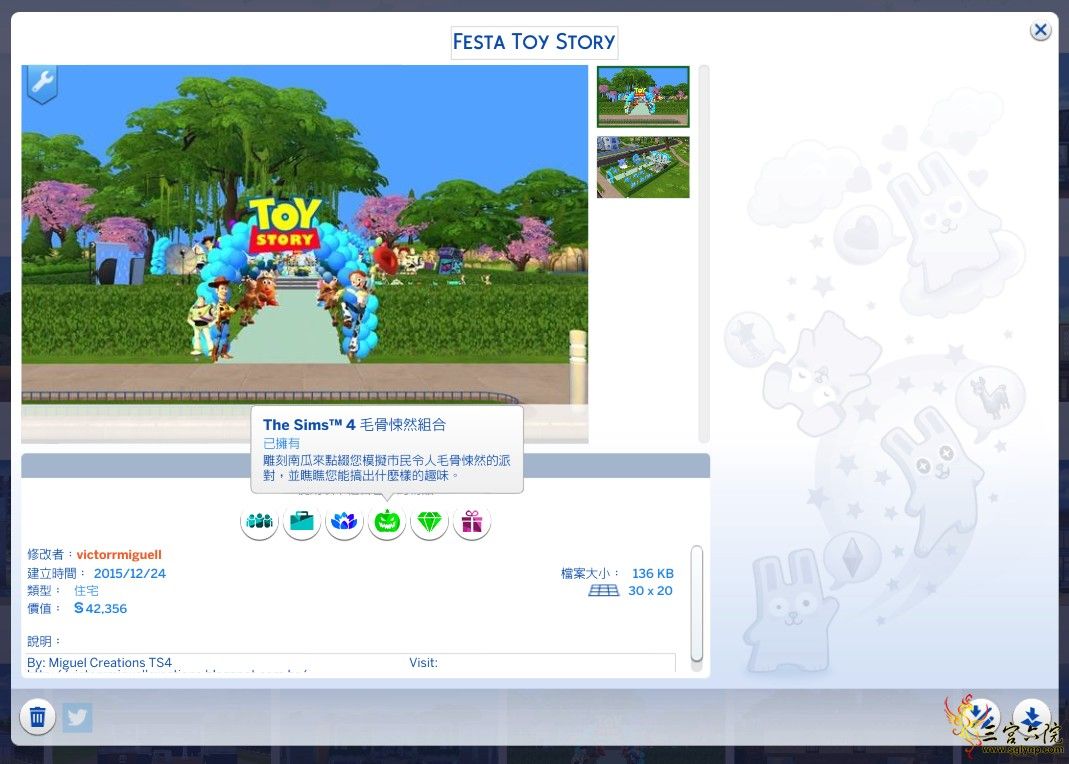Share the lot via the Twitter icon

[77, 717]
